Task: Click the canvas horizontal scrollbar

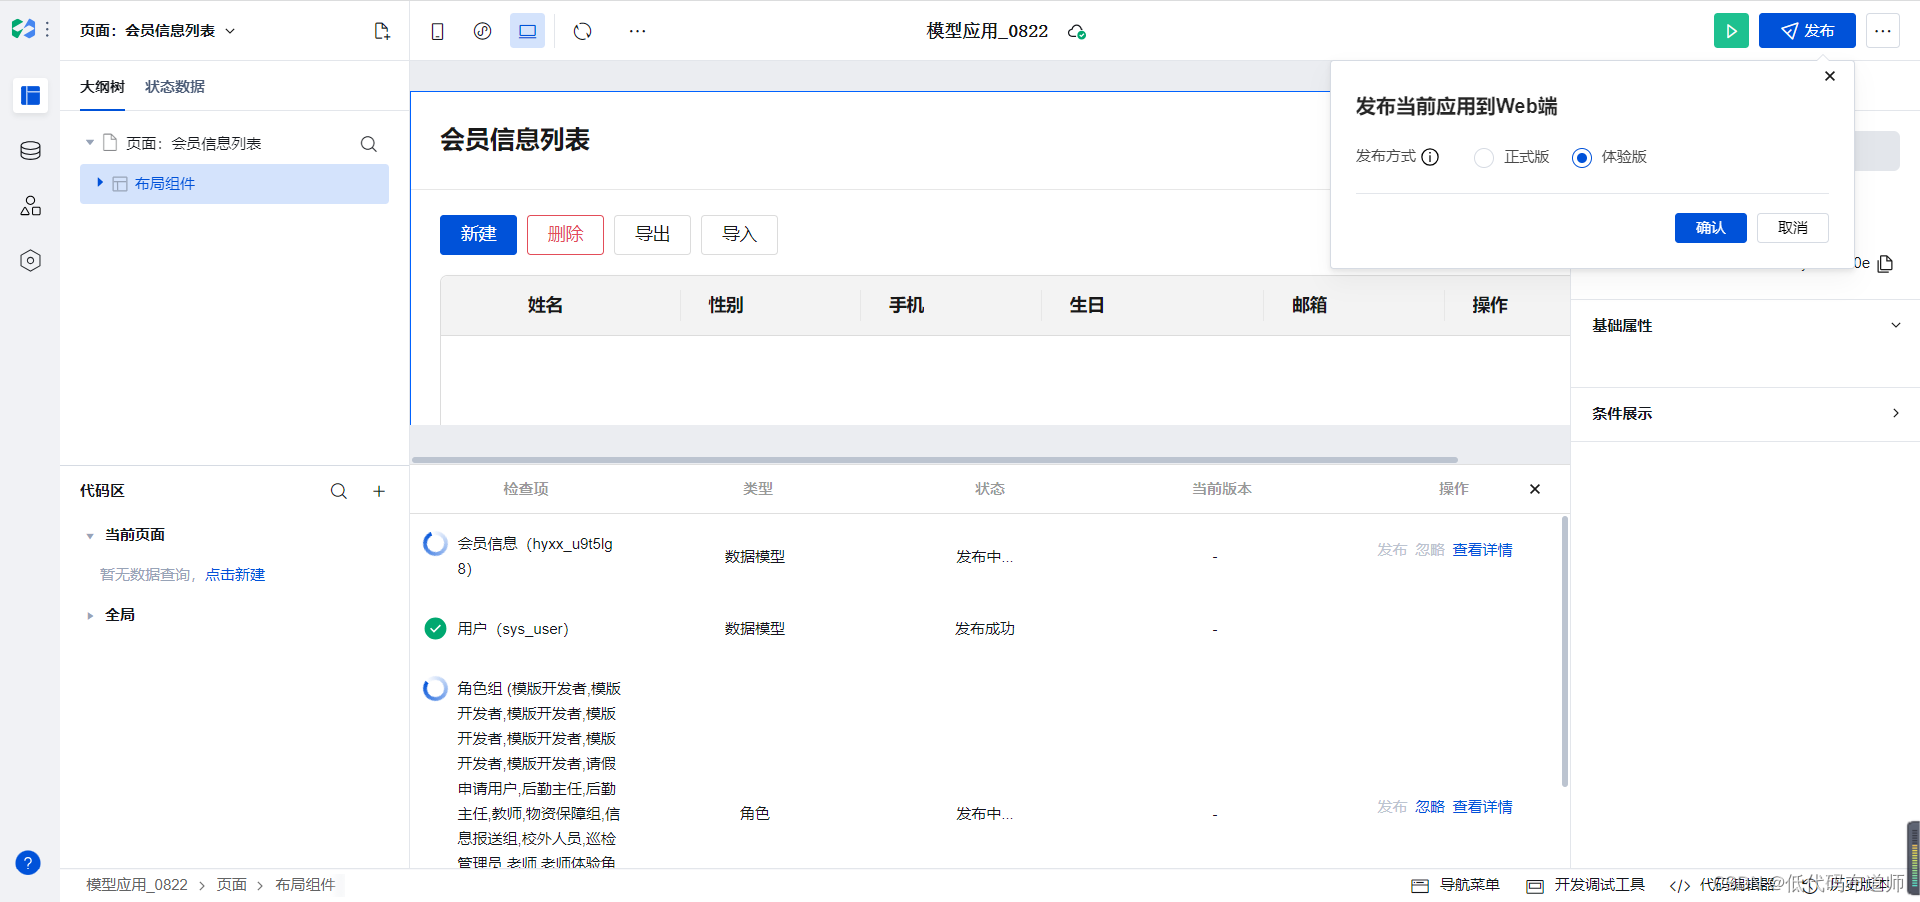Action: pyautogui.click(x=934, y=460)
